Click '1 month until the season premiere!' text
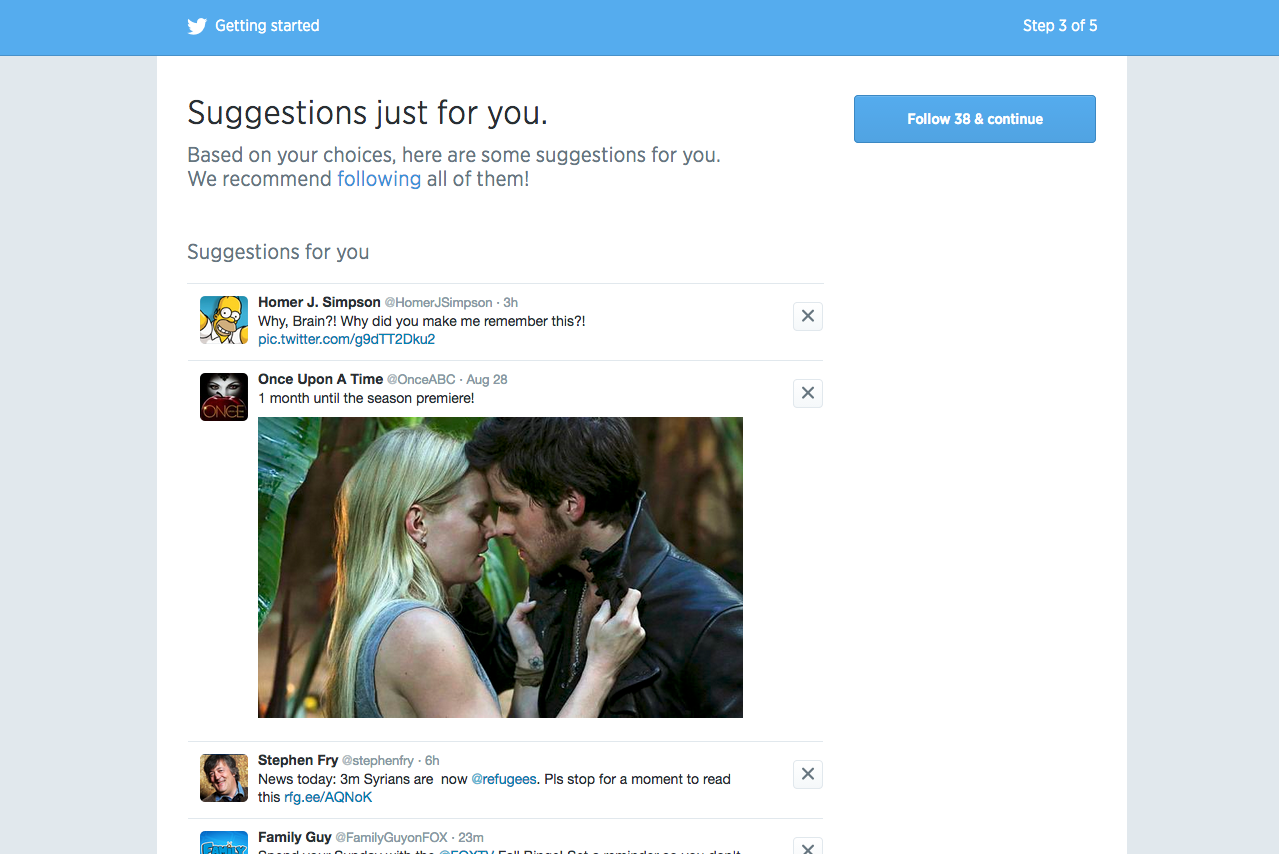The height and width of the screenshot is (854, 1279). [366, 398]
